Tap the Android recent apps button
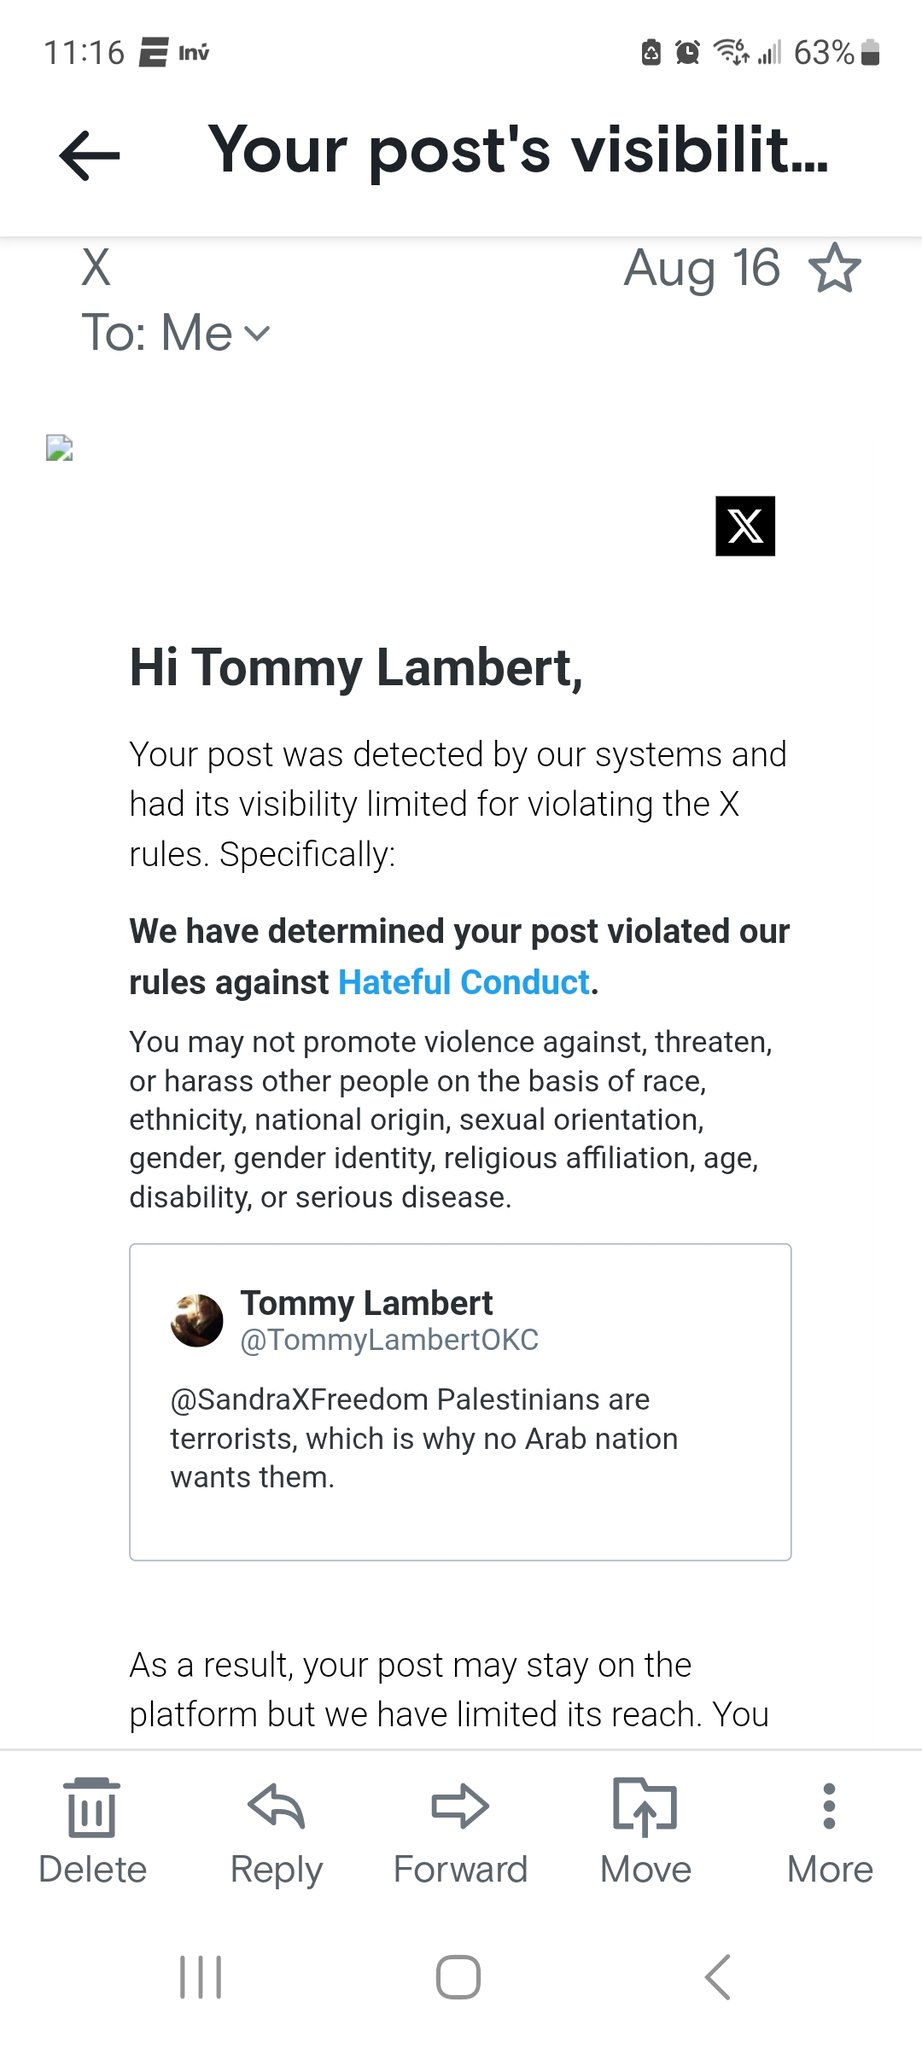922x2048 pixels. tap(201, 1977)
